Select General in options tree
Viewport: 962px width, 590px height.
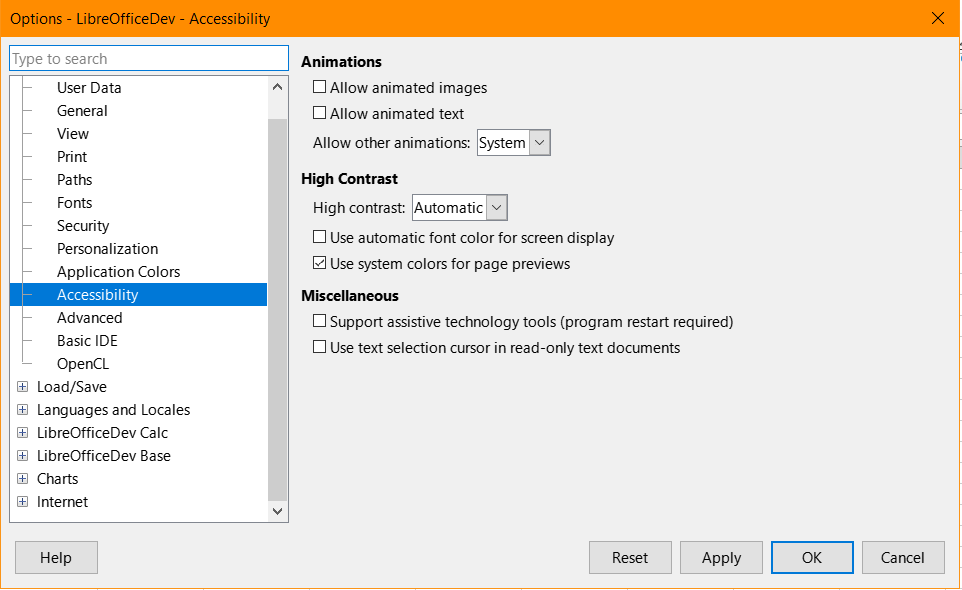tap(82, 111)
